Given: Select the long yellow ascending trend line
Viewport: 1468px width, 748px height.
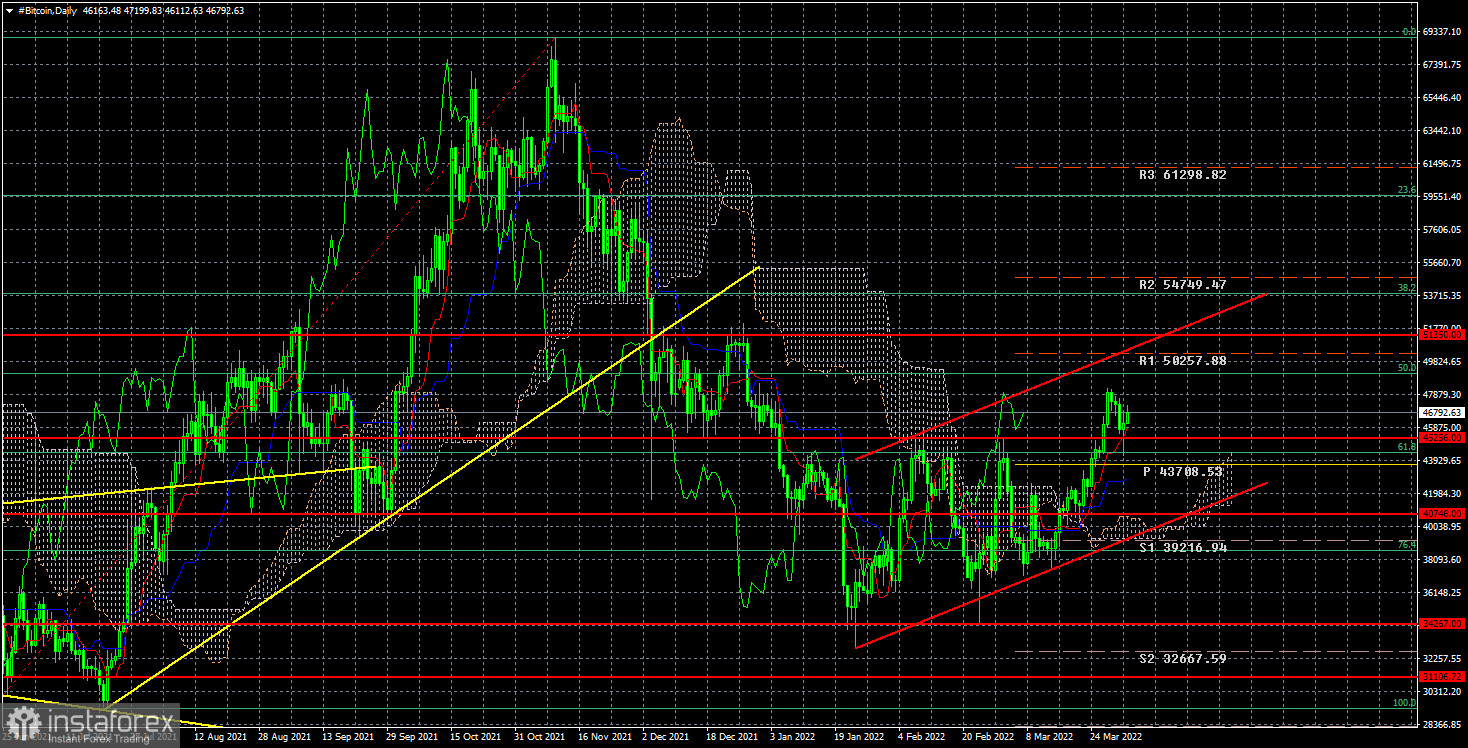Looking at the screenshot, I should click(x=430, y=489).
